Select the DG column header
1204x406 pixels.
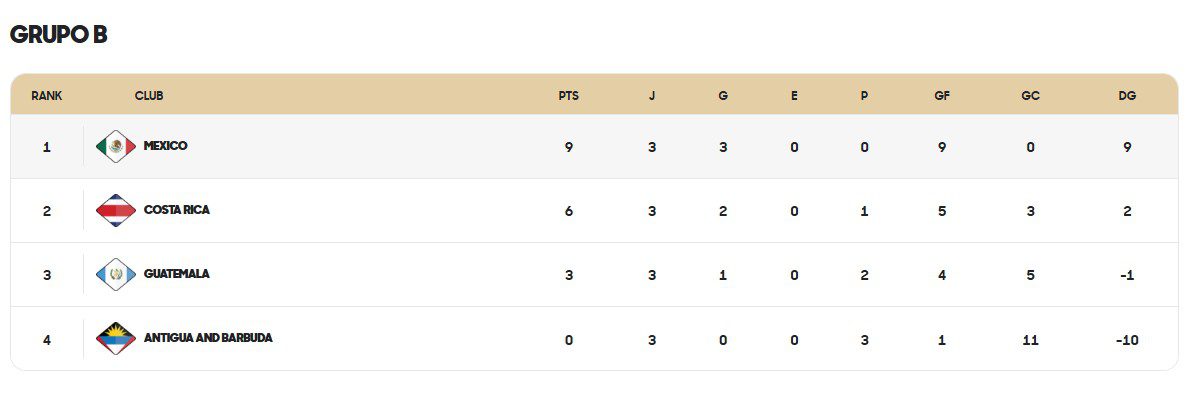pos(1127,96)
